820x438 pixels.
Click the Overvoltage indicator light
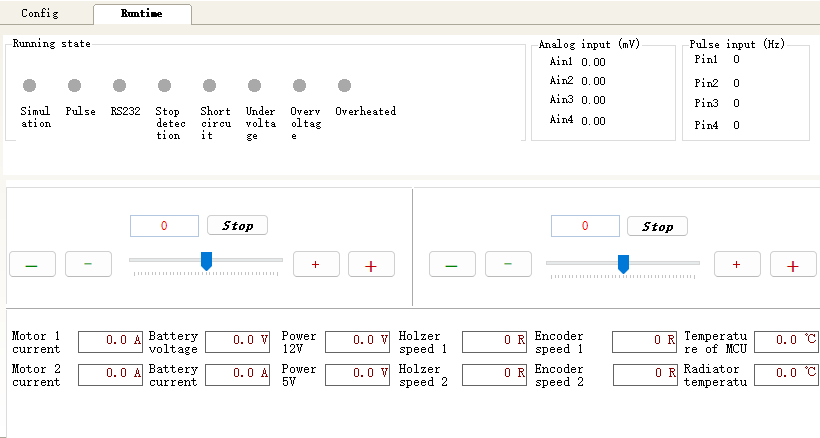pyautogui.click(x=299, y=86)
